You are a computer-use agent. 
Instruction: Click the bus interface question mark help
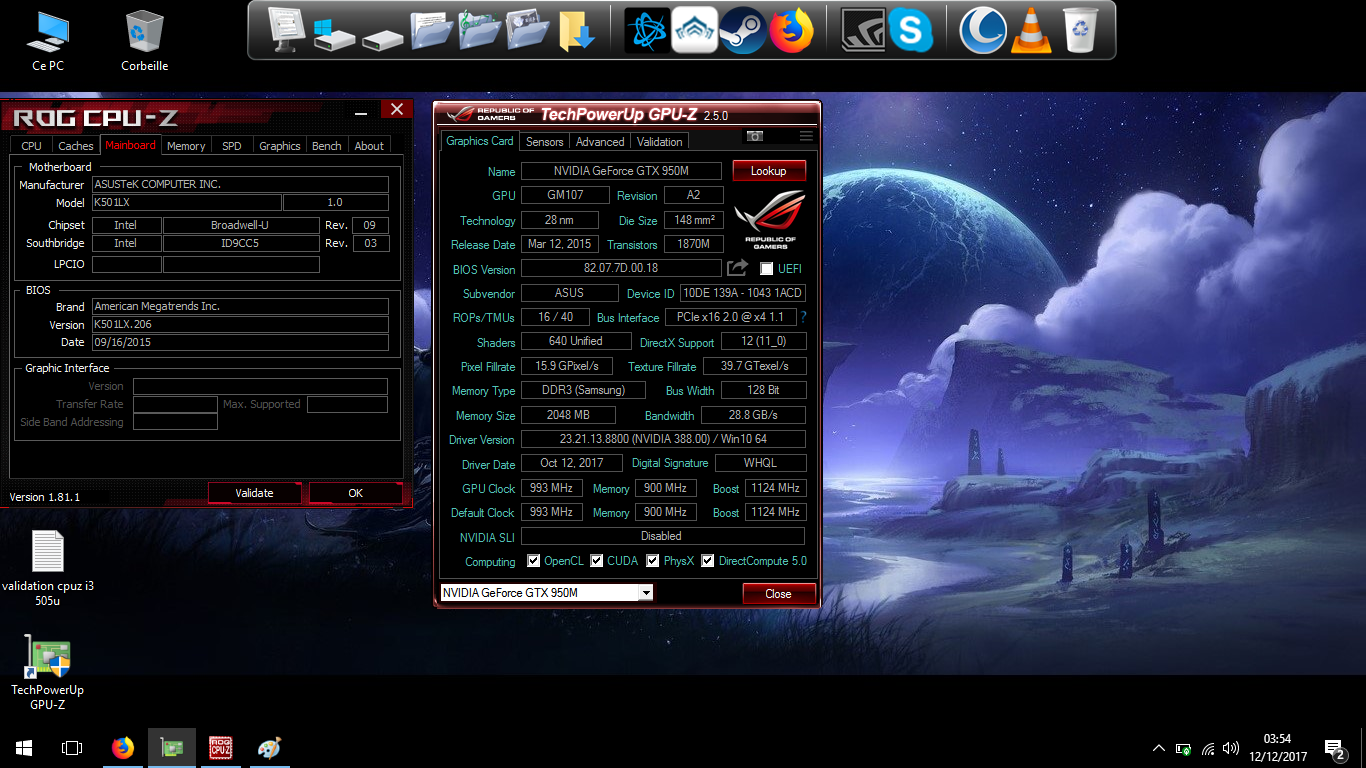pos(803,317)
